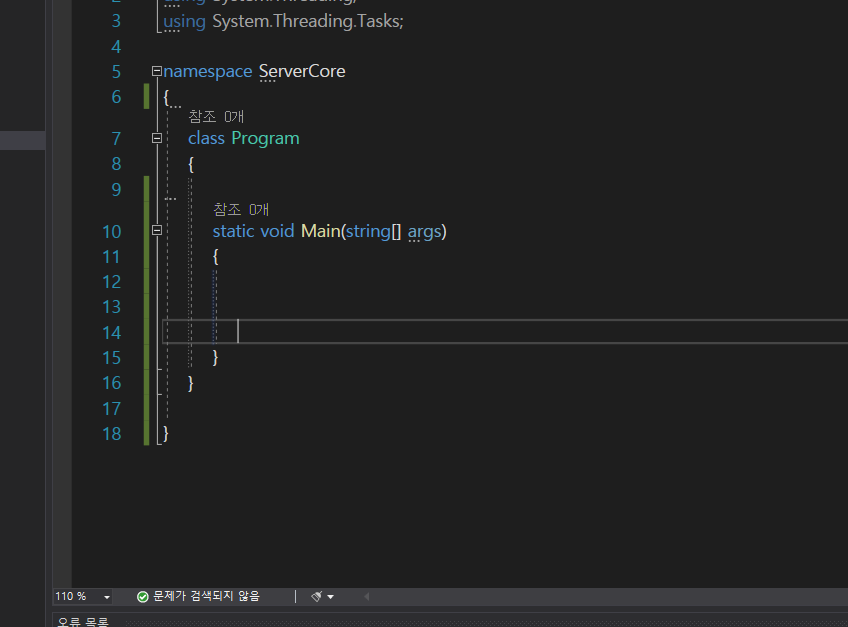Place cursor on empty line 14
The width and height of the screenshot is (848, 627).
coord(505,332)
